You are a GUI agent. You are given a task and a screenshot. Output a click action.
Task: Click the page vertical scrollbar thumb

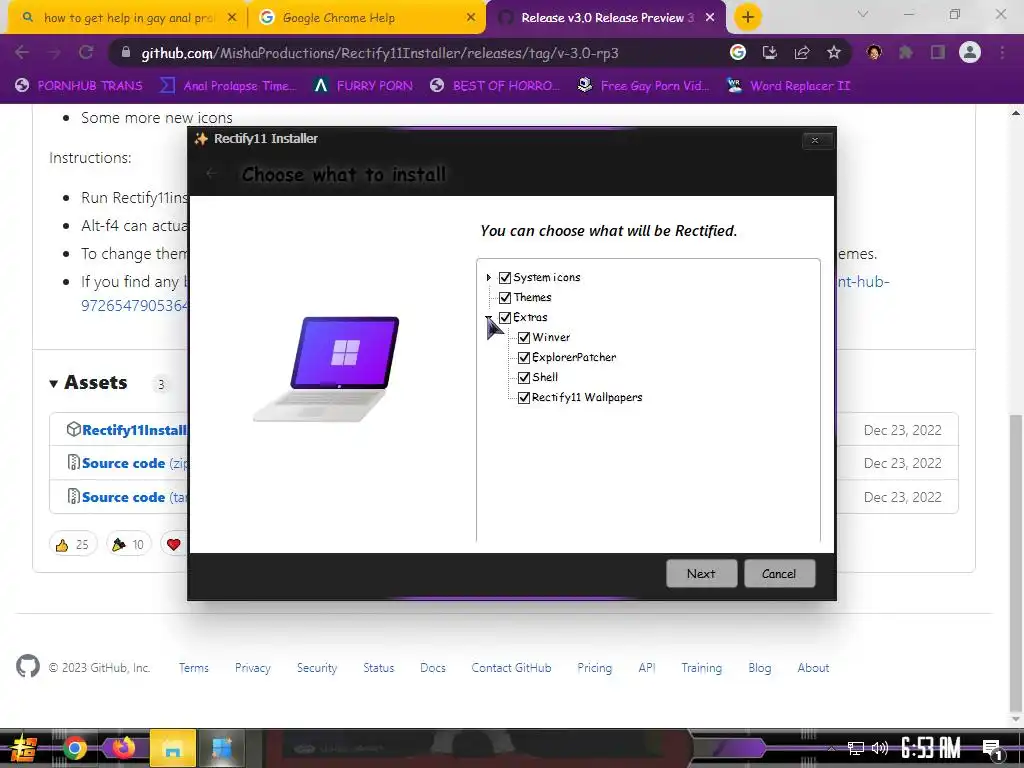point(1016,562)
